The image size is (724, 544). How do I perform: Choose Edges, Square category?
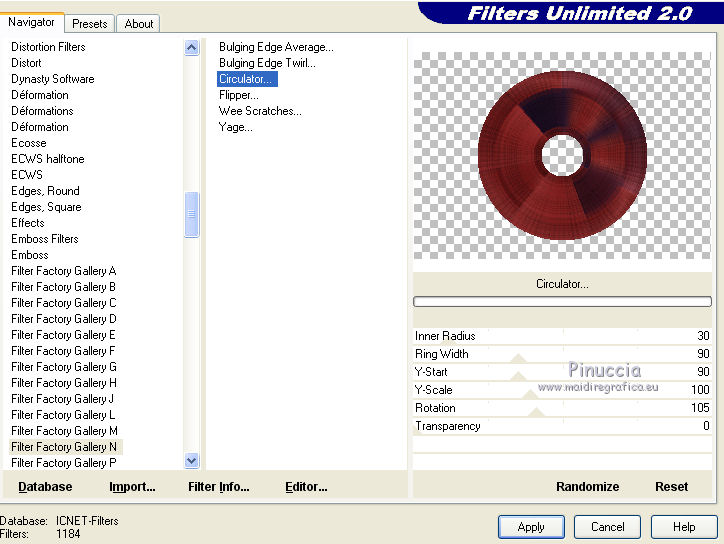click(x=46, y=207)
